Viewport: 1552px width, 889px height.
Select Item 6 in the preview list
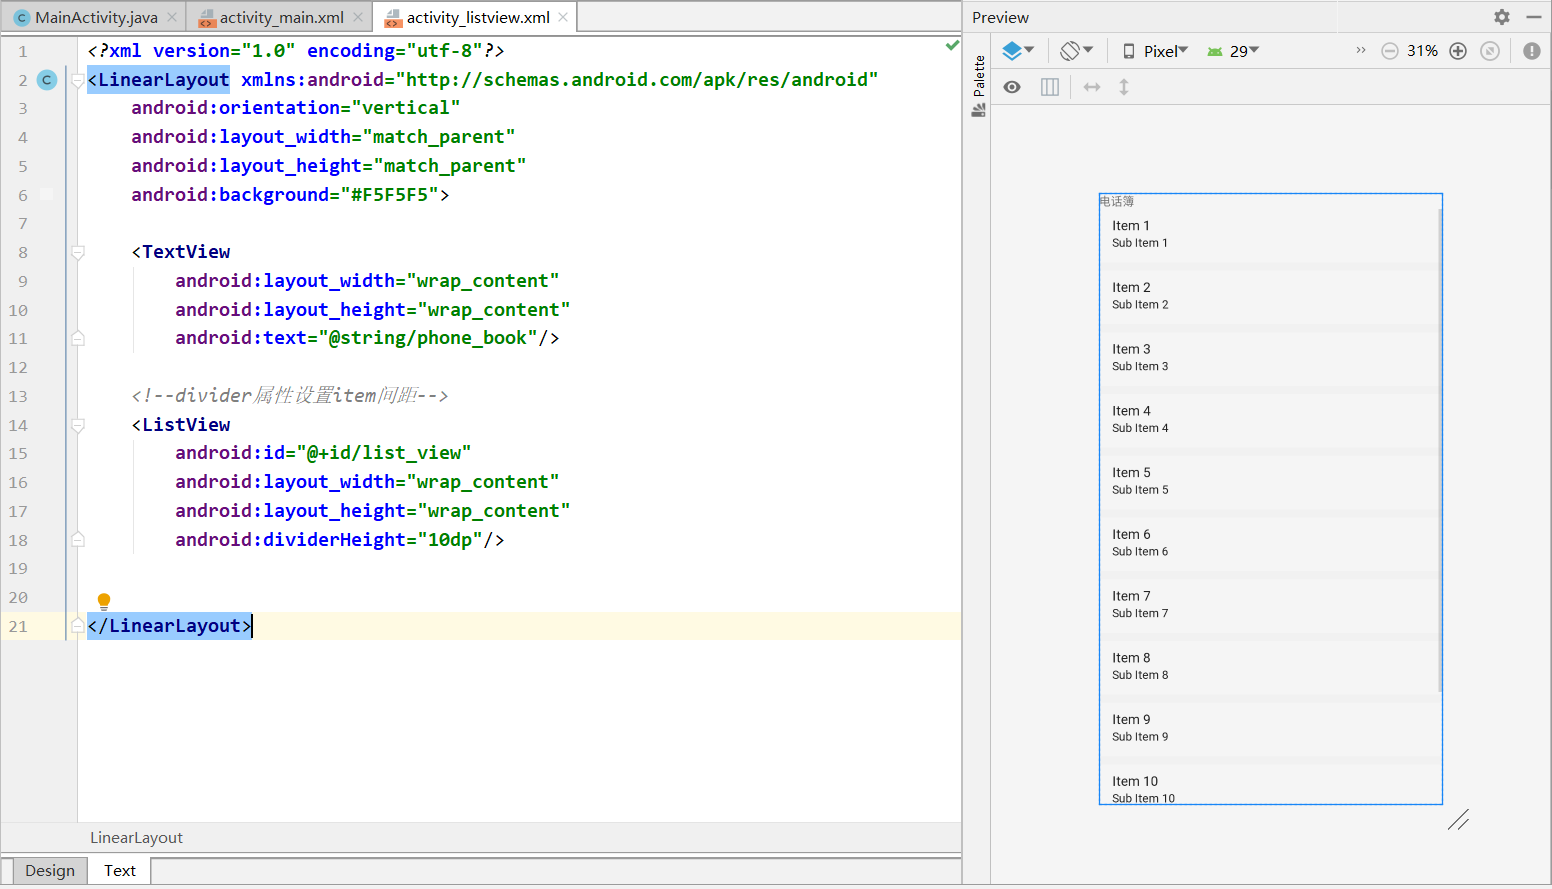tap(1269, 544)
